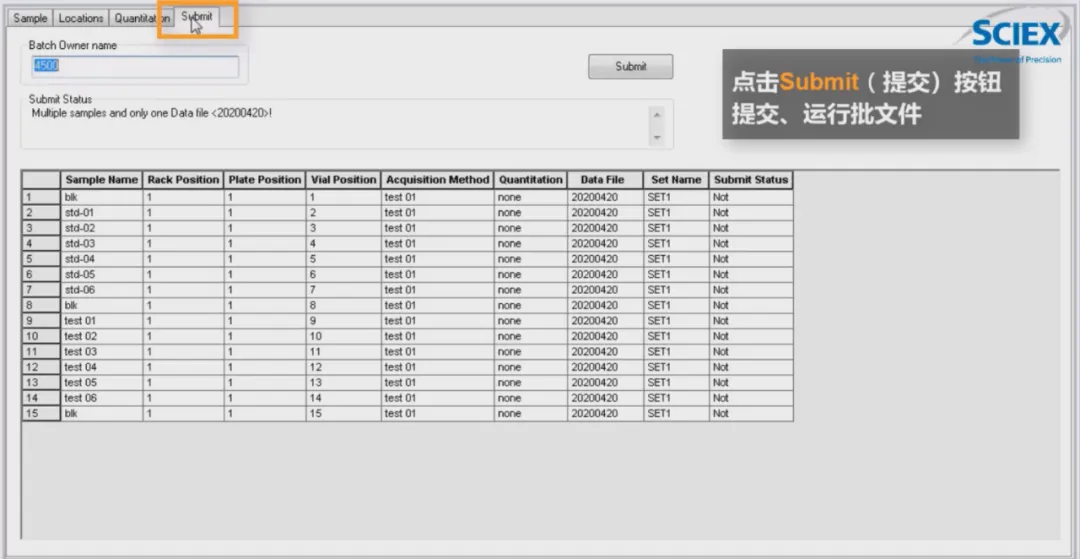1080x559 pixels.
Task: Click the std-01 sample name cell
Action: click(x=102, y=212)
